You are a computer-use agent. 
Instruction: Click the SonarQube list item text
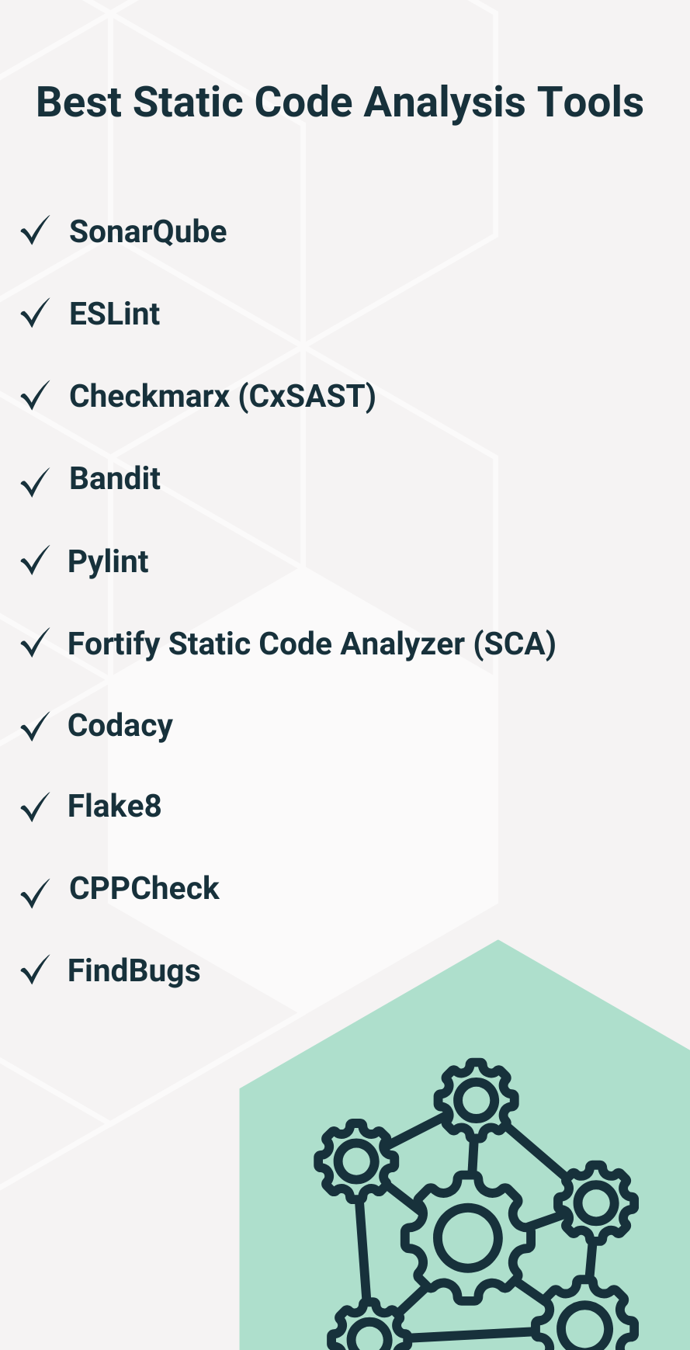[x=148, y=232]
